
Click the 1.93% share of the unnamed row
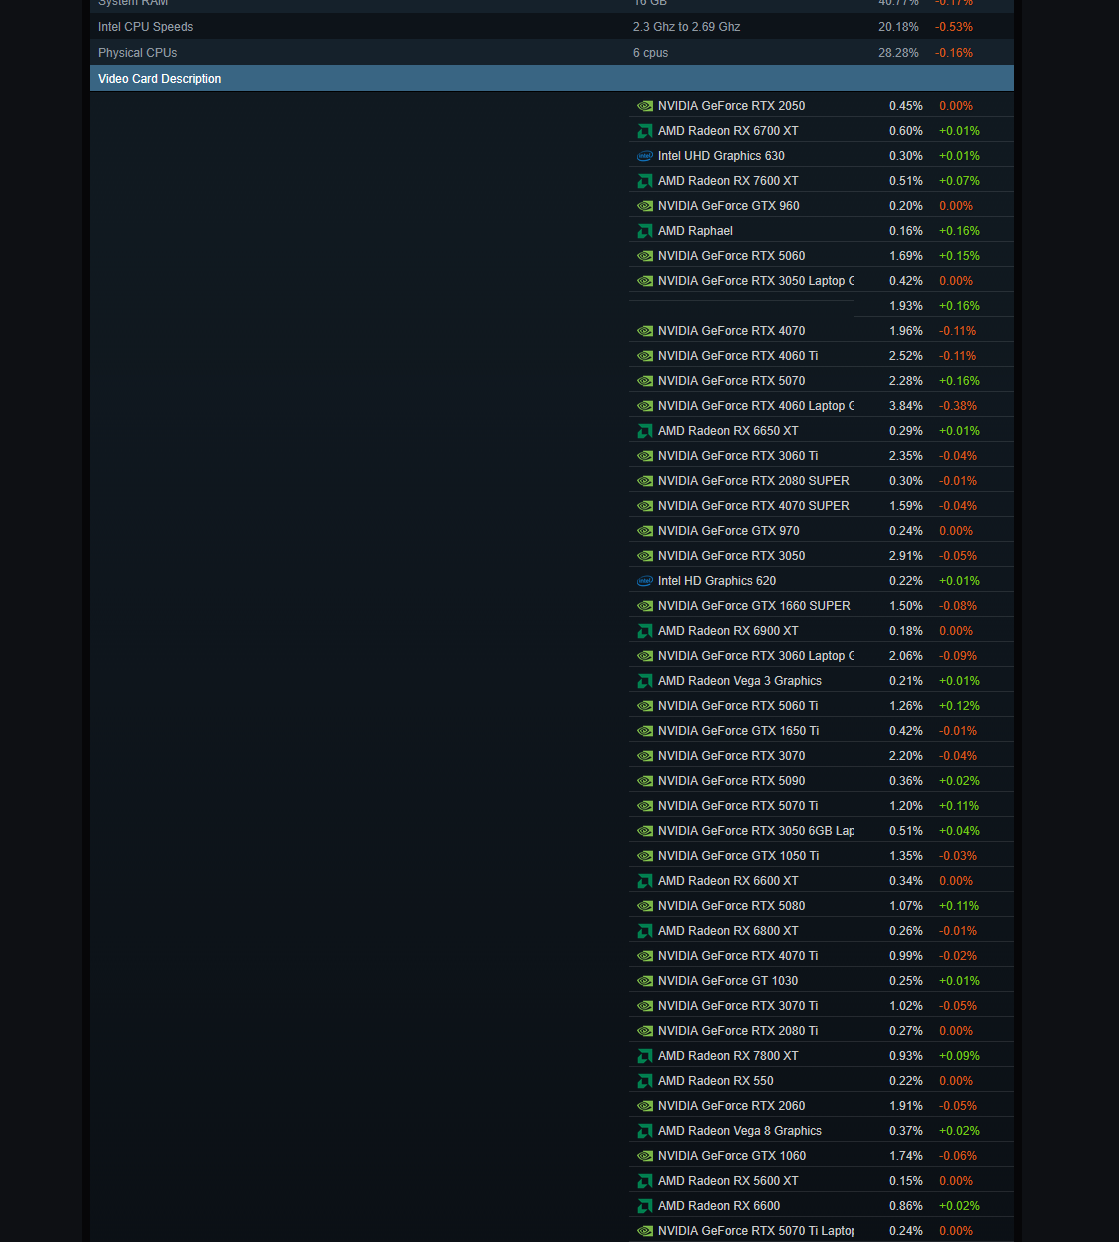pyautogui.click(x=906, y=306)
